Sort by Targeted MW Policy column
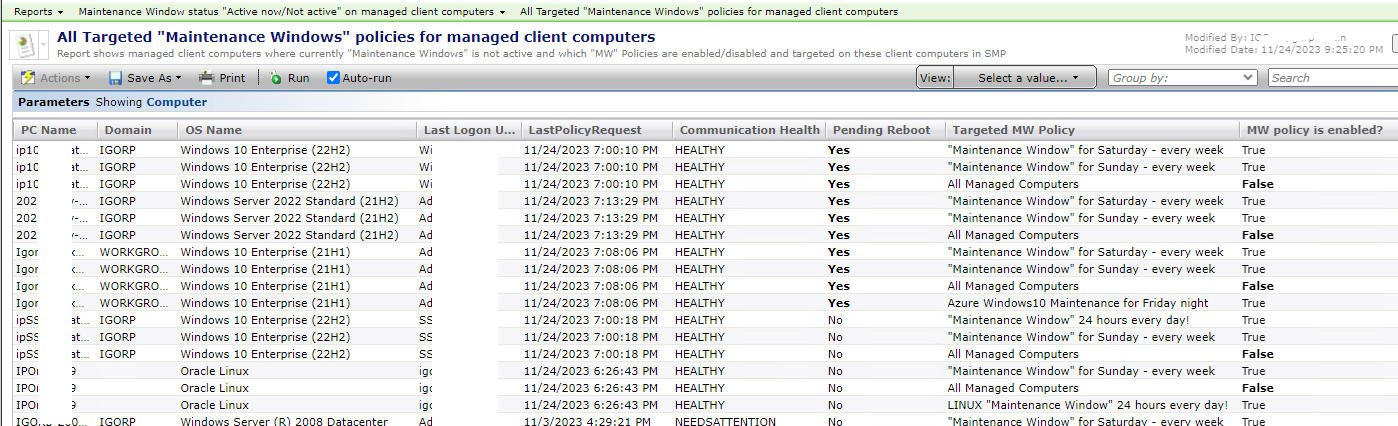This screenshot has height=426, width=1398. (x=1013, y=130)
